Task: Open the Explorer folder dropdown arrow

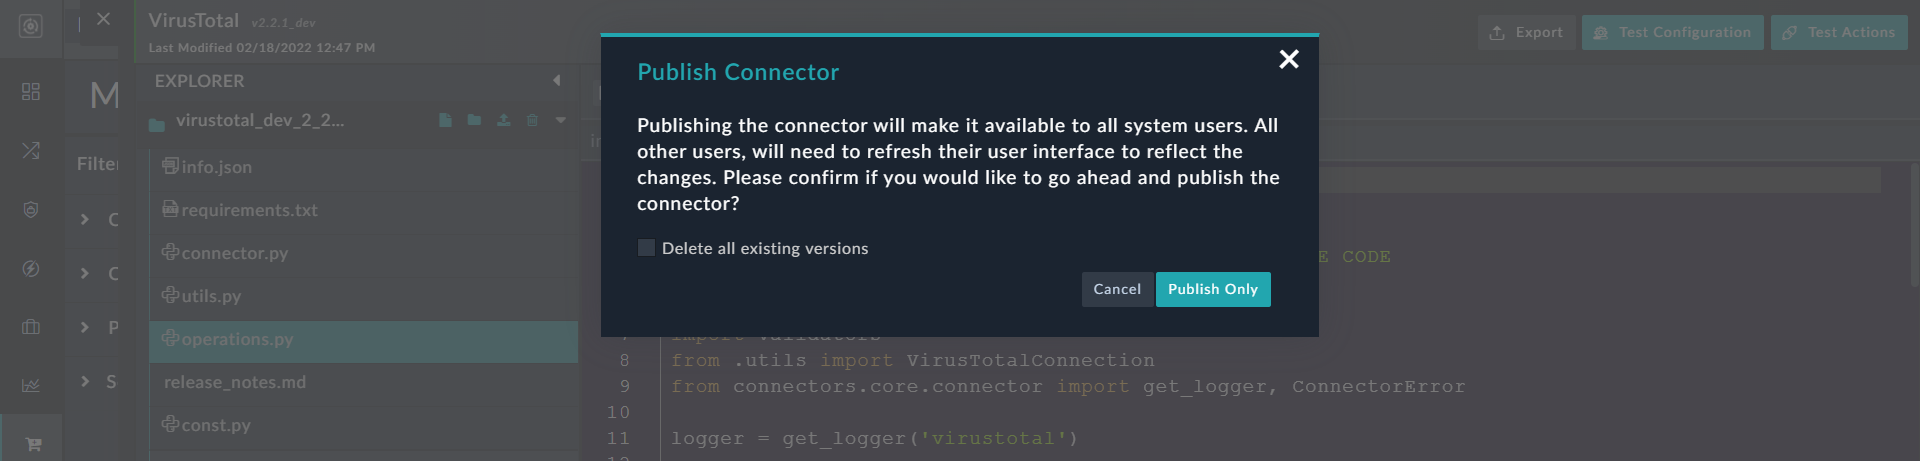Action: pyautogui.click(x=561, y=121)
